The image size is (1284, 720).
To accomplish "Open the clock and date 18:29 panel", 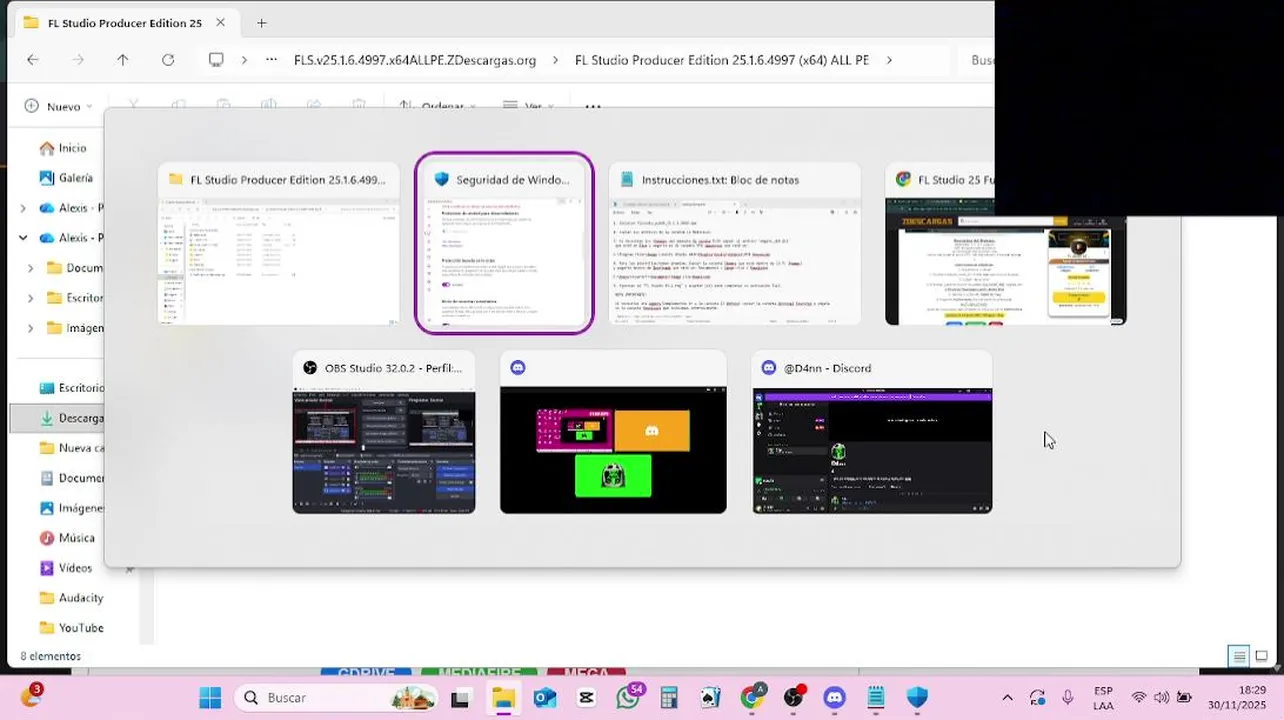I will point(1237,697).
